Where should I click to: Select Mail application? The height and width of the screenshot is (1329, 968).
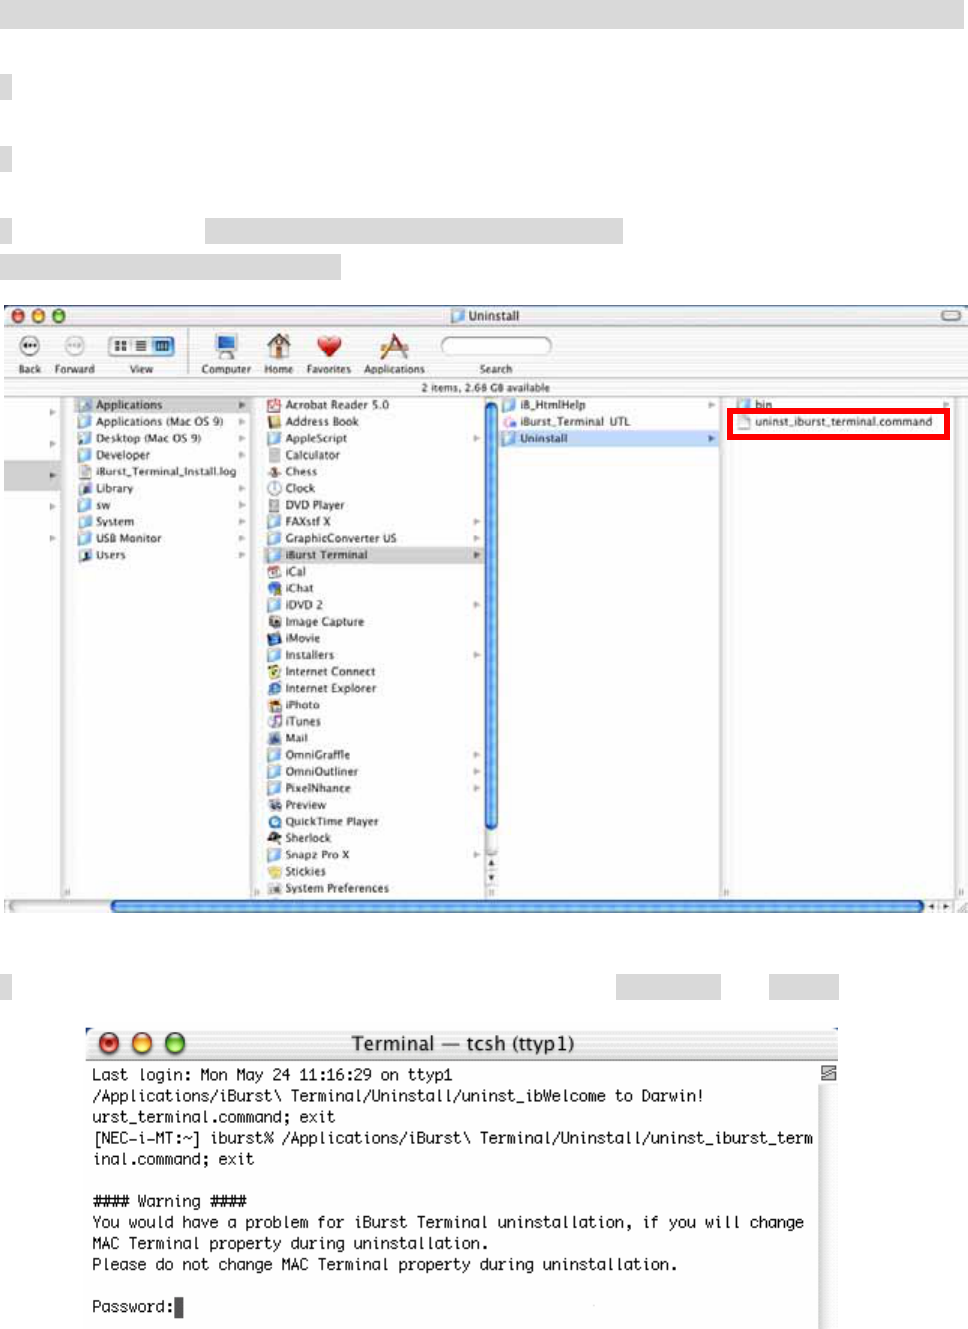[374, 738]
